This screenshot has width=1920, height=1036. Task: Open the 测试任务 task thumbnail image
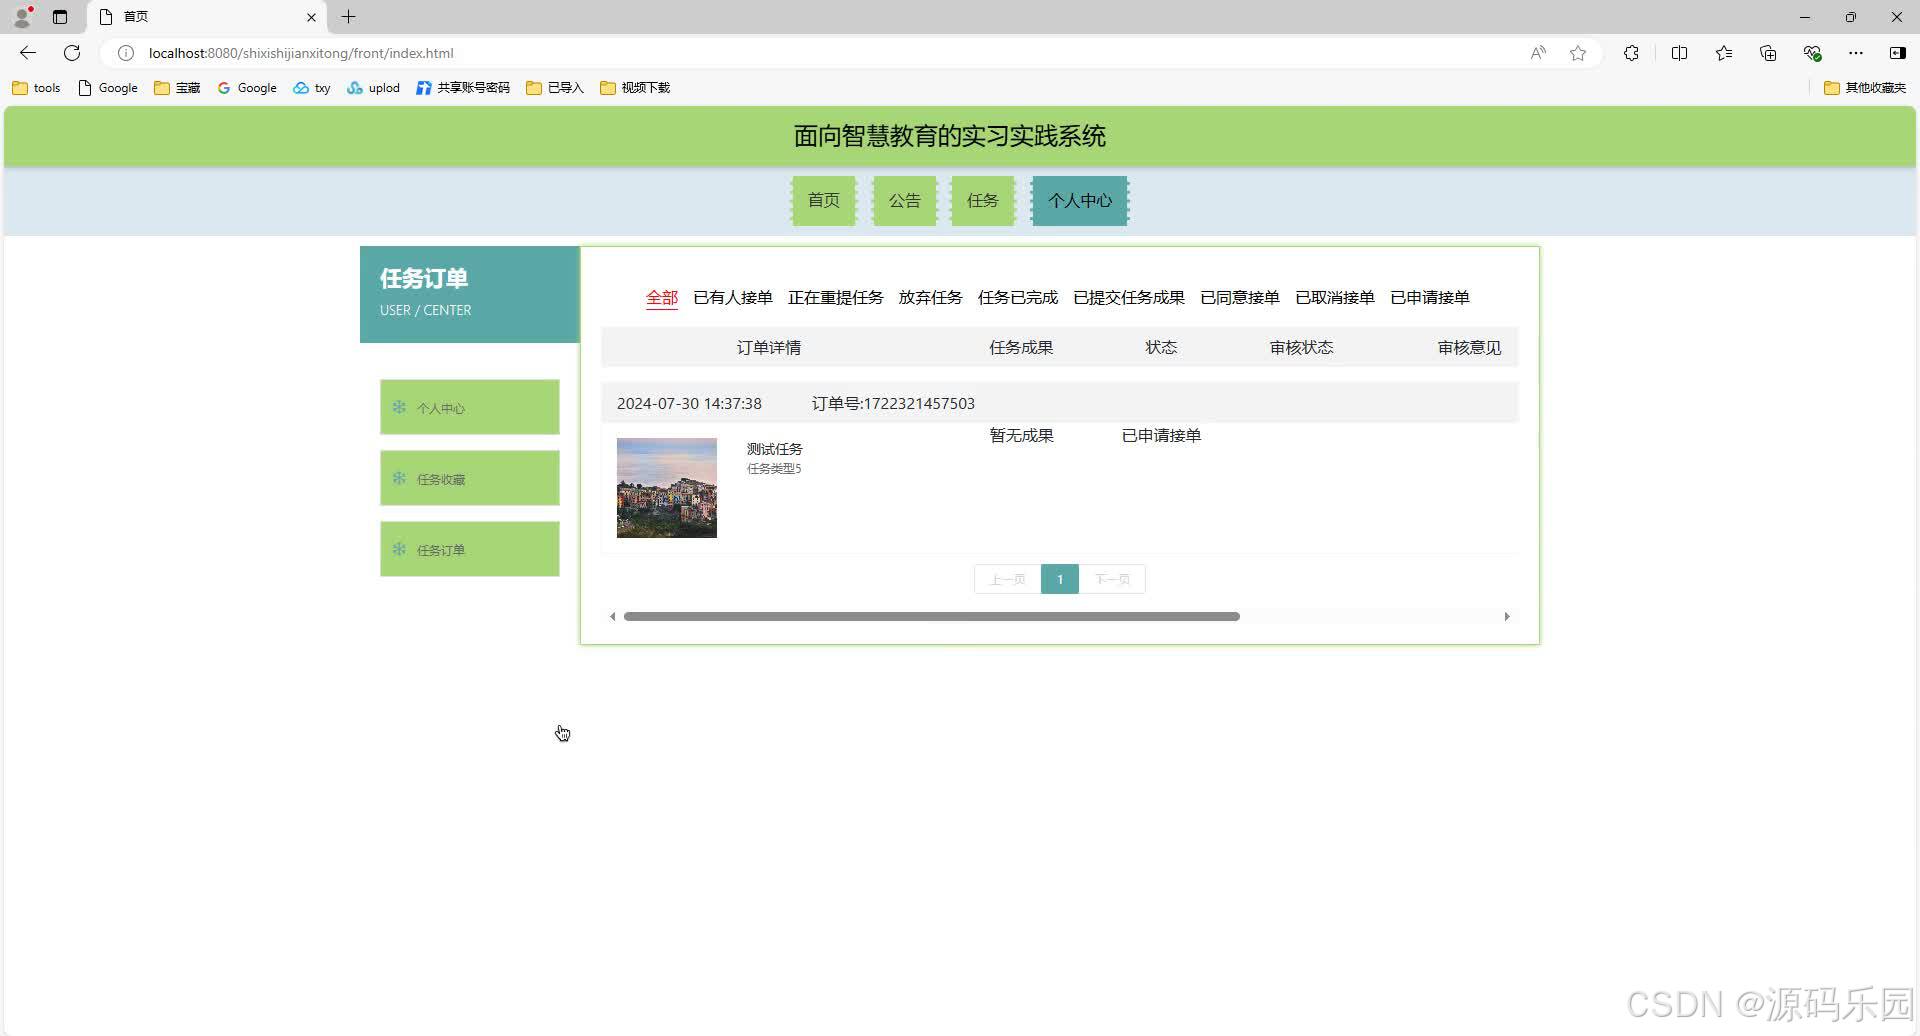666,488
